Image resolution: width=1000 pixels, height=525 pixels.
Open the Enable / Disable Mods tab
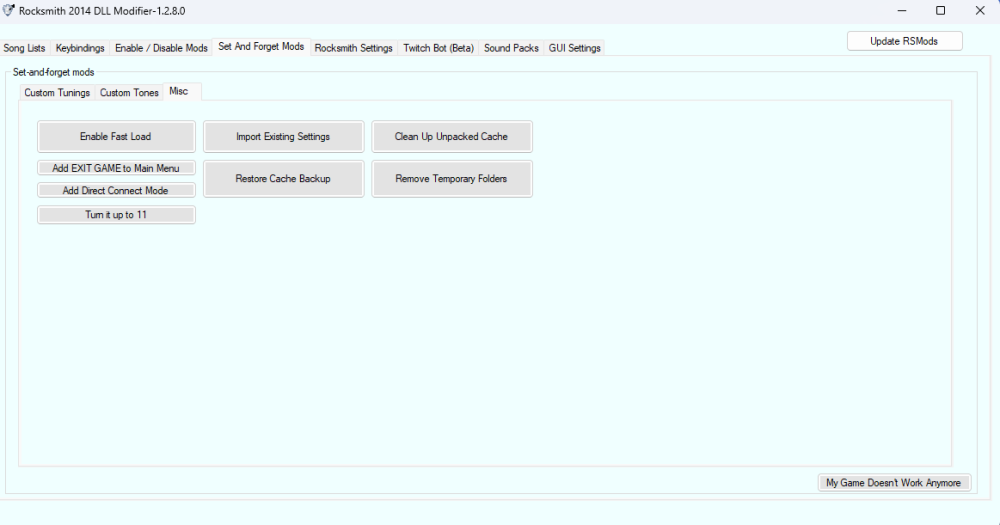(161, 48)
